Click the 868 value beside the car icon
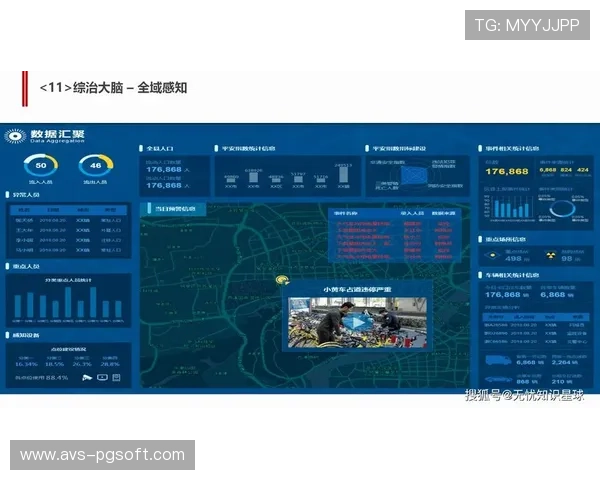Image resolution: width=600 pixels, height=480 pixels. point(522,382)
